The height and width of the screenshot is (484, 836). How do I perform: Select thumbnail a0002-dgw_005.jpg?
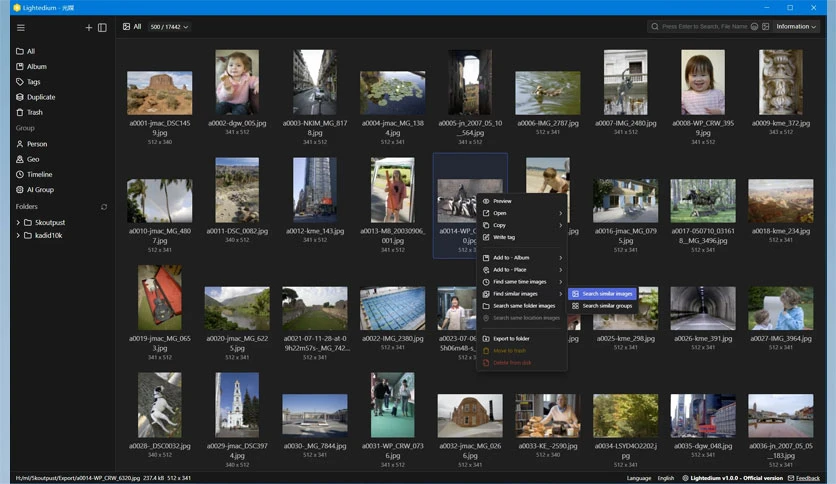pos(237,82)
